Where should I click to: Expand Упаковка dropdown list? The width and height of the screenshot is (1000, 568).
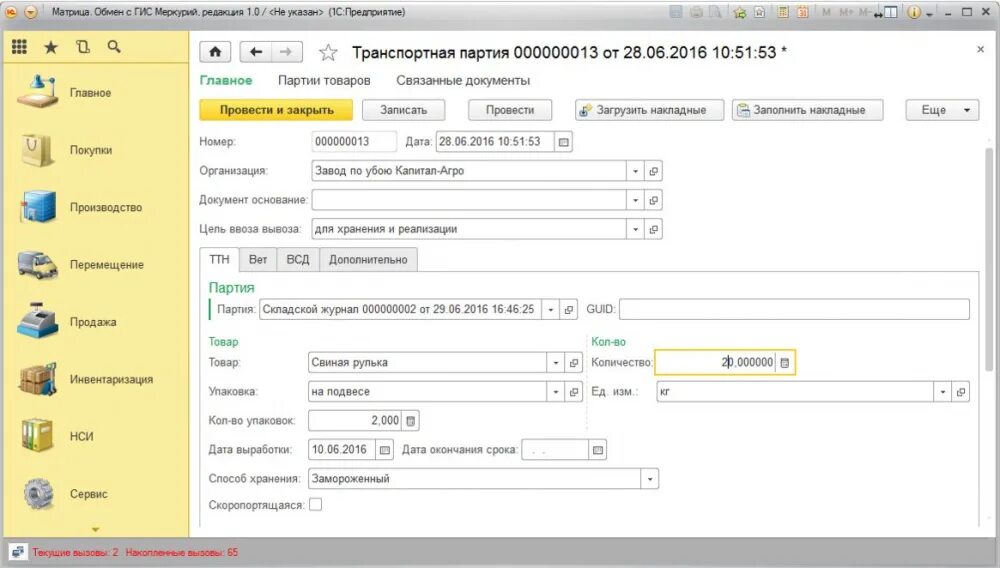555,392
